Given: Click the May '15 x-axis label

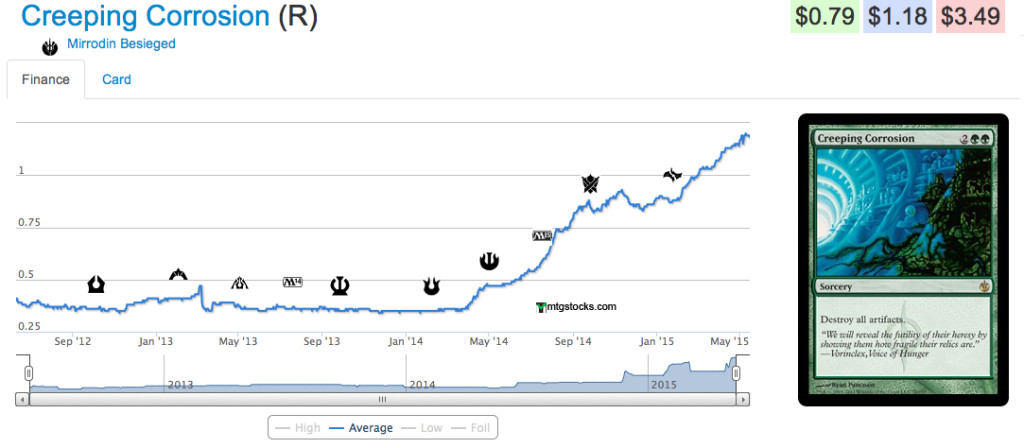Looking at the screenshot, I should [729, 341].
